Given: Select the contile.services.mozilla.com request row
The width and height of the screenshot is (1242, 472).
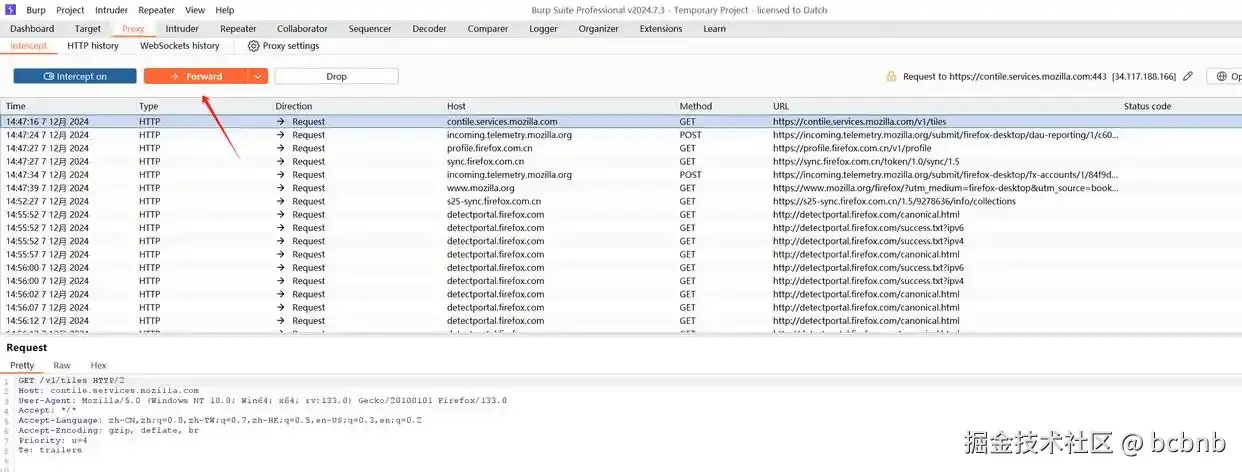Looking at the screenshot, I should coord(621,121).
